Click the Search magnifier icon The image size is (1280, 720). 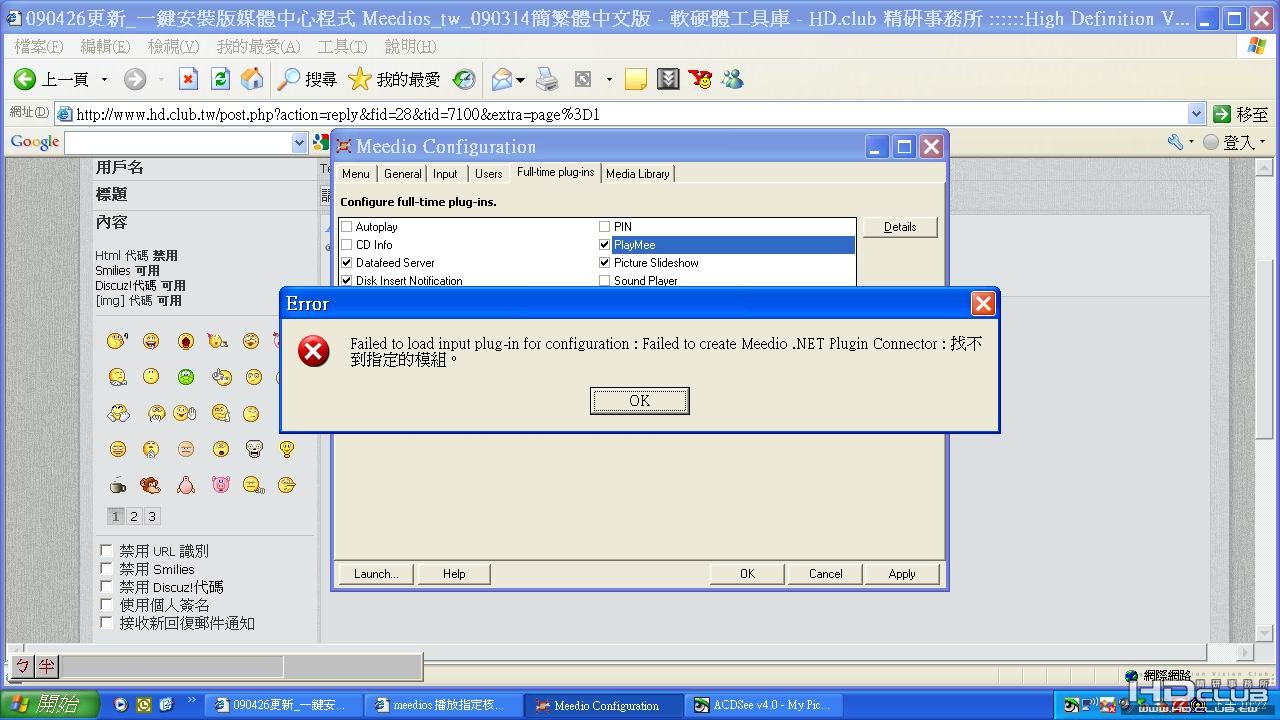click(x=289, y=79)
